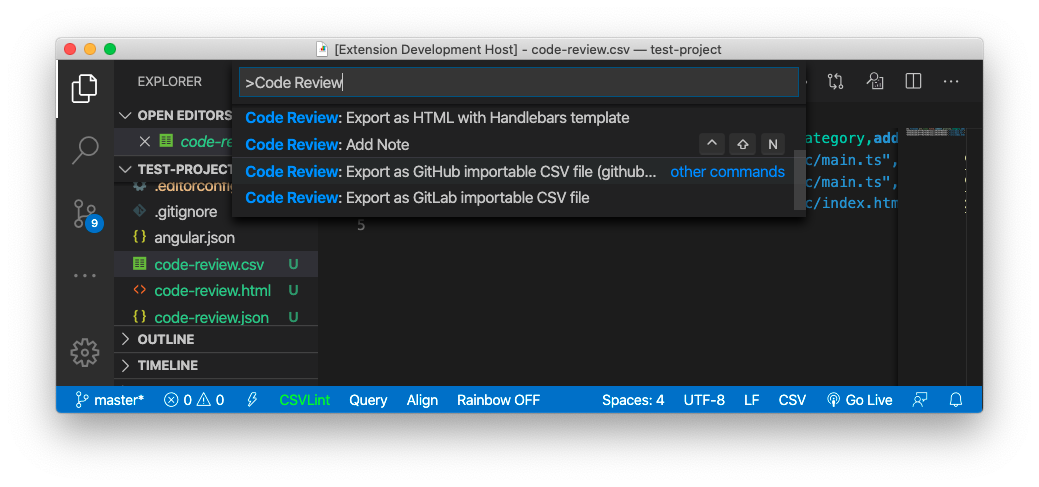Screen dimensions: 1039x487
Task: Show additional views ellipsis in activity bar
Action: pyautogui.click(x=85, y=275)
